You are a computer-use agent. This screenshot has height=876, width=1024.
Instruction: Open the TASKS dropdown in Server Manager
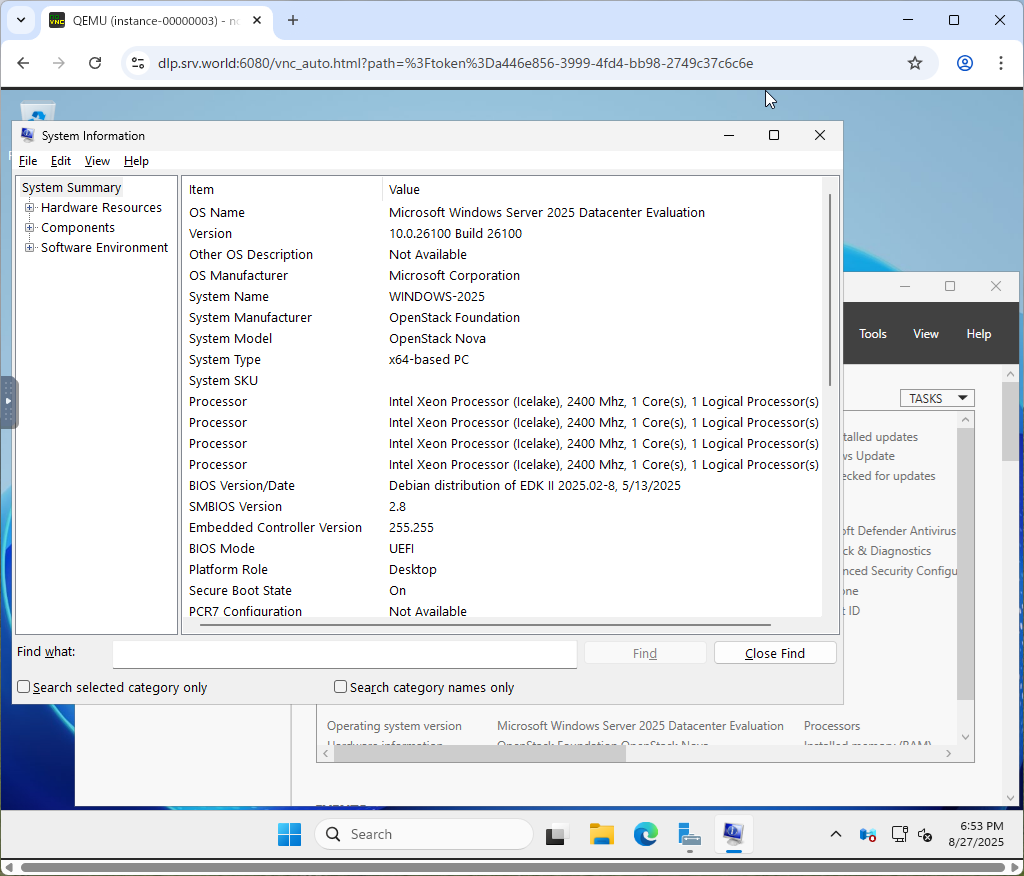click(937, 398)
